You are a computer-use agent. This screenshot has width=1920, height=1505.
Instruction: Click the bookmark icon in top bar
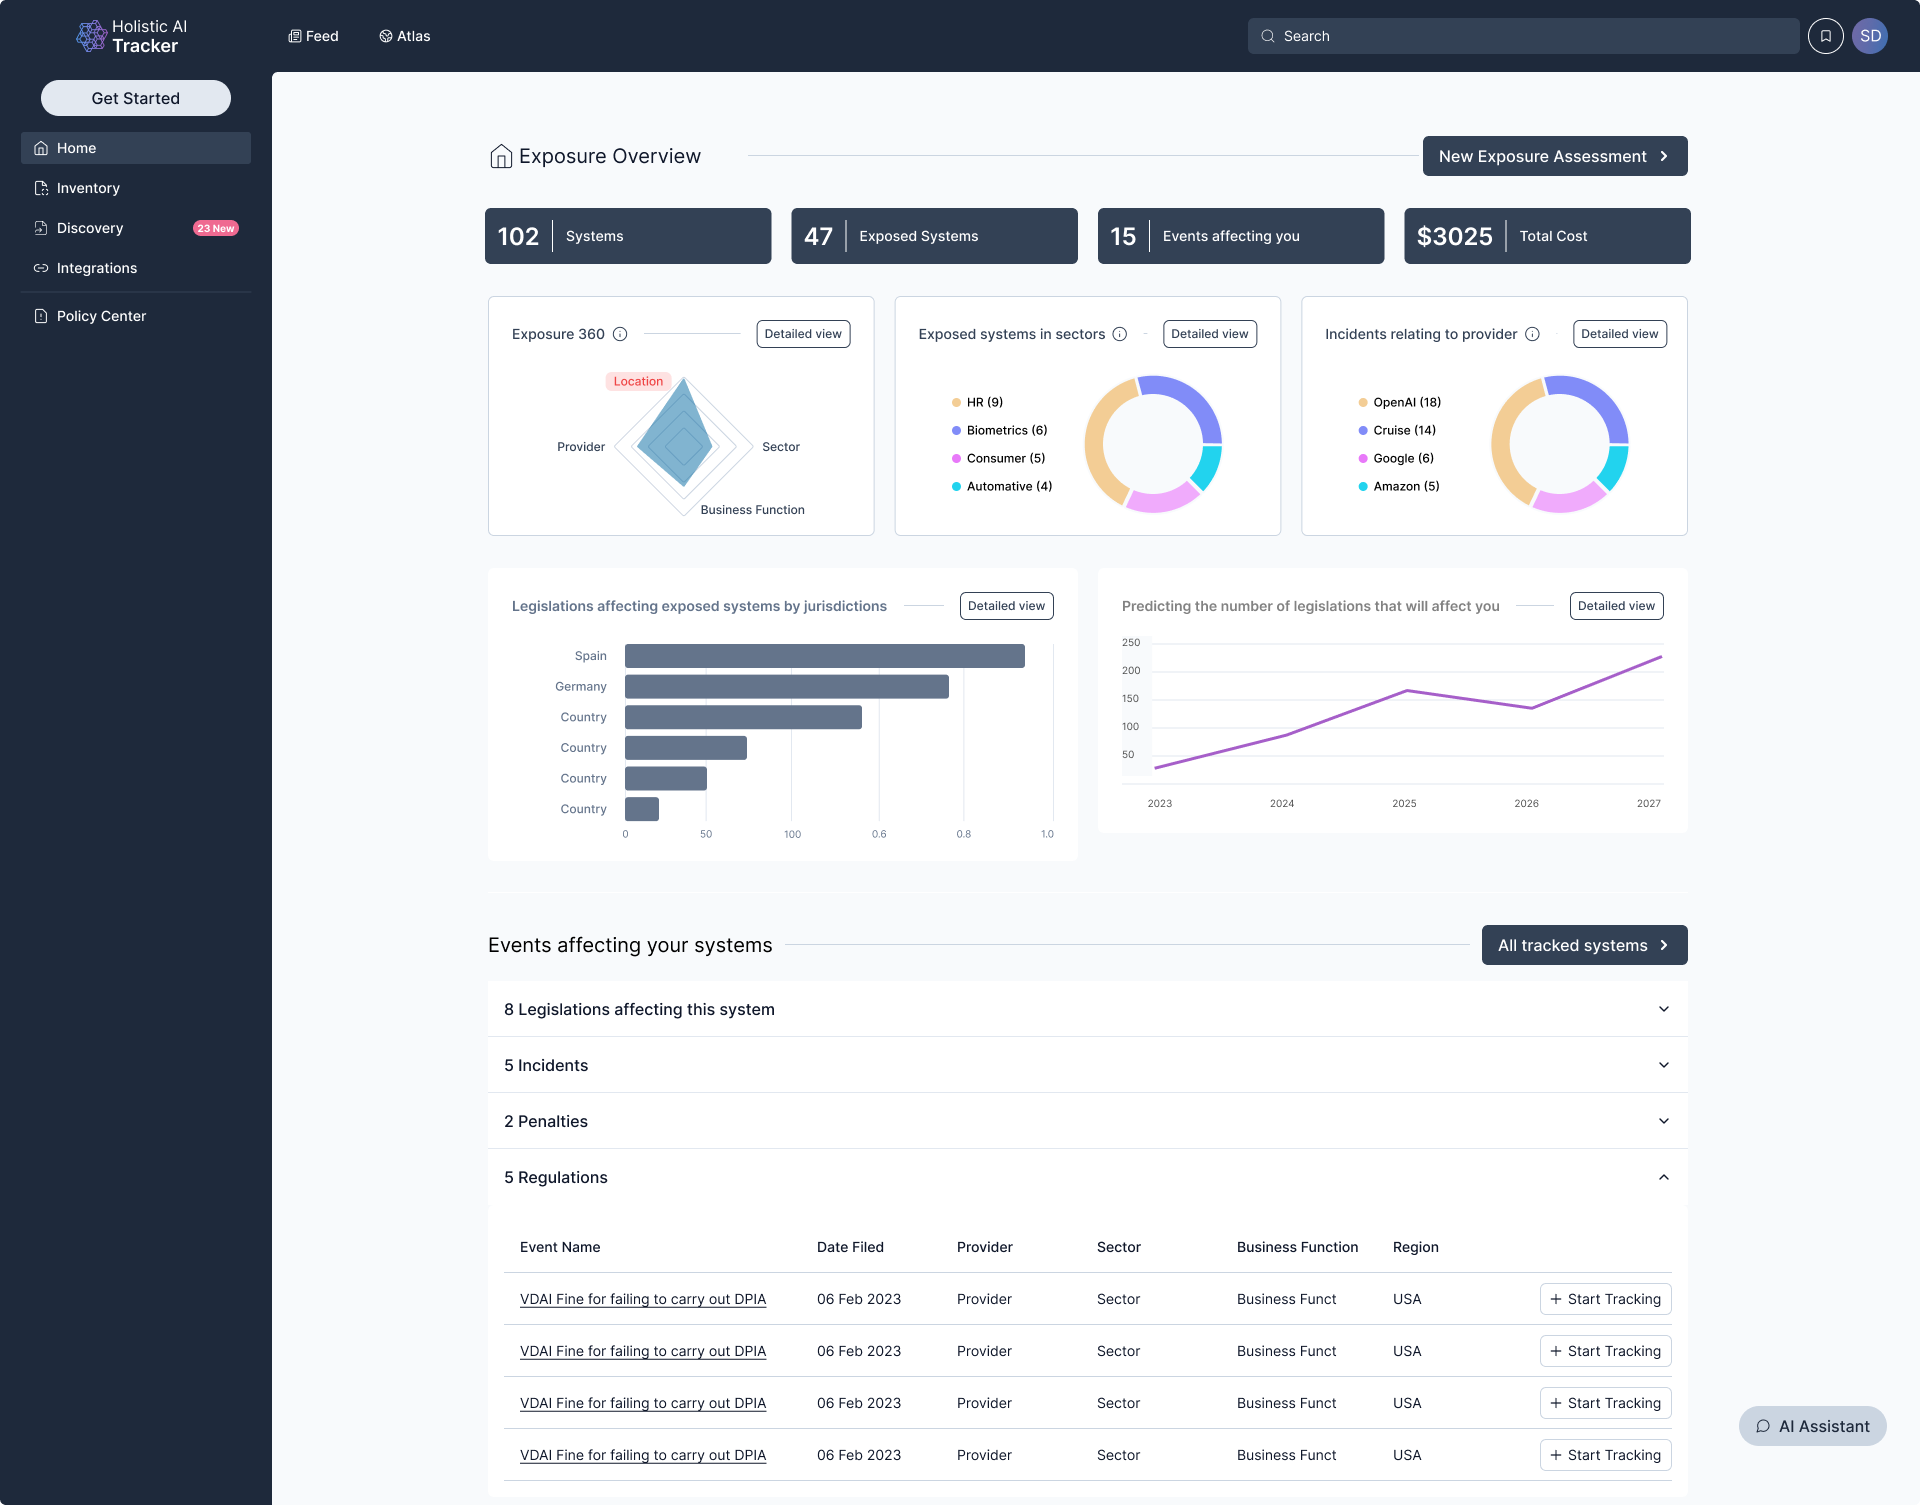click(x=1825, y=36)
